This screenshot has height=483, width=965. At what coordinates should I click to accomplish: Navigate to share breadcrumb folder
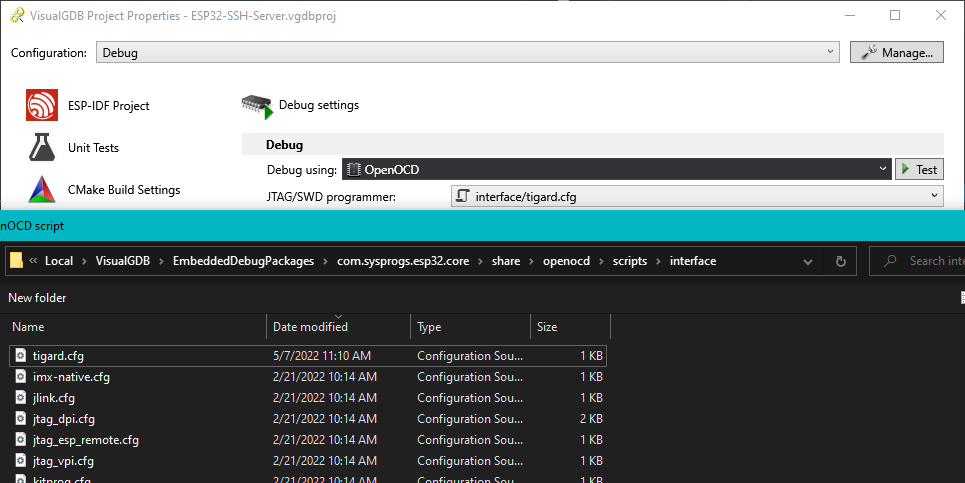tap(506, 261)
